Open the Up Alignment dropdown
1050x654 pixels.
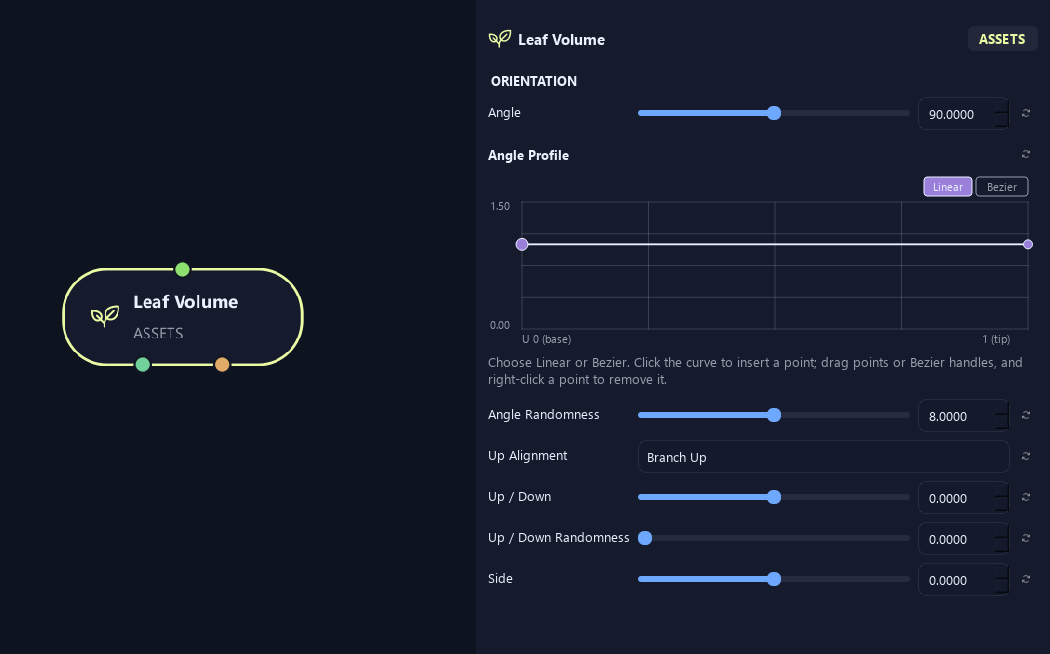[823, 457]
